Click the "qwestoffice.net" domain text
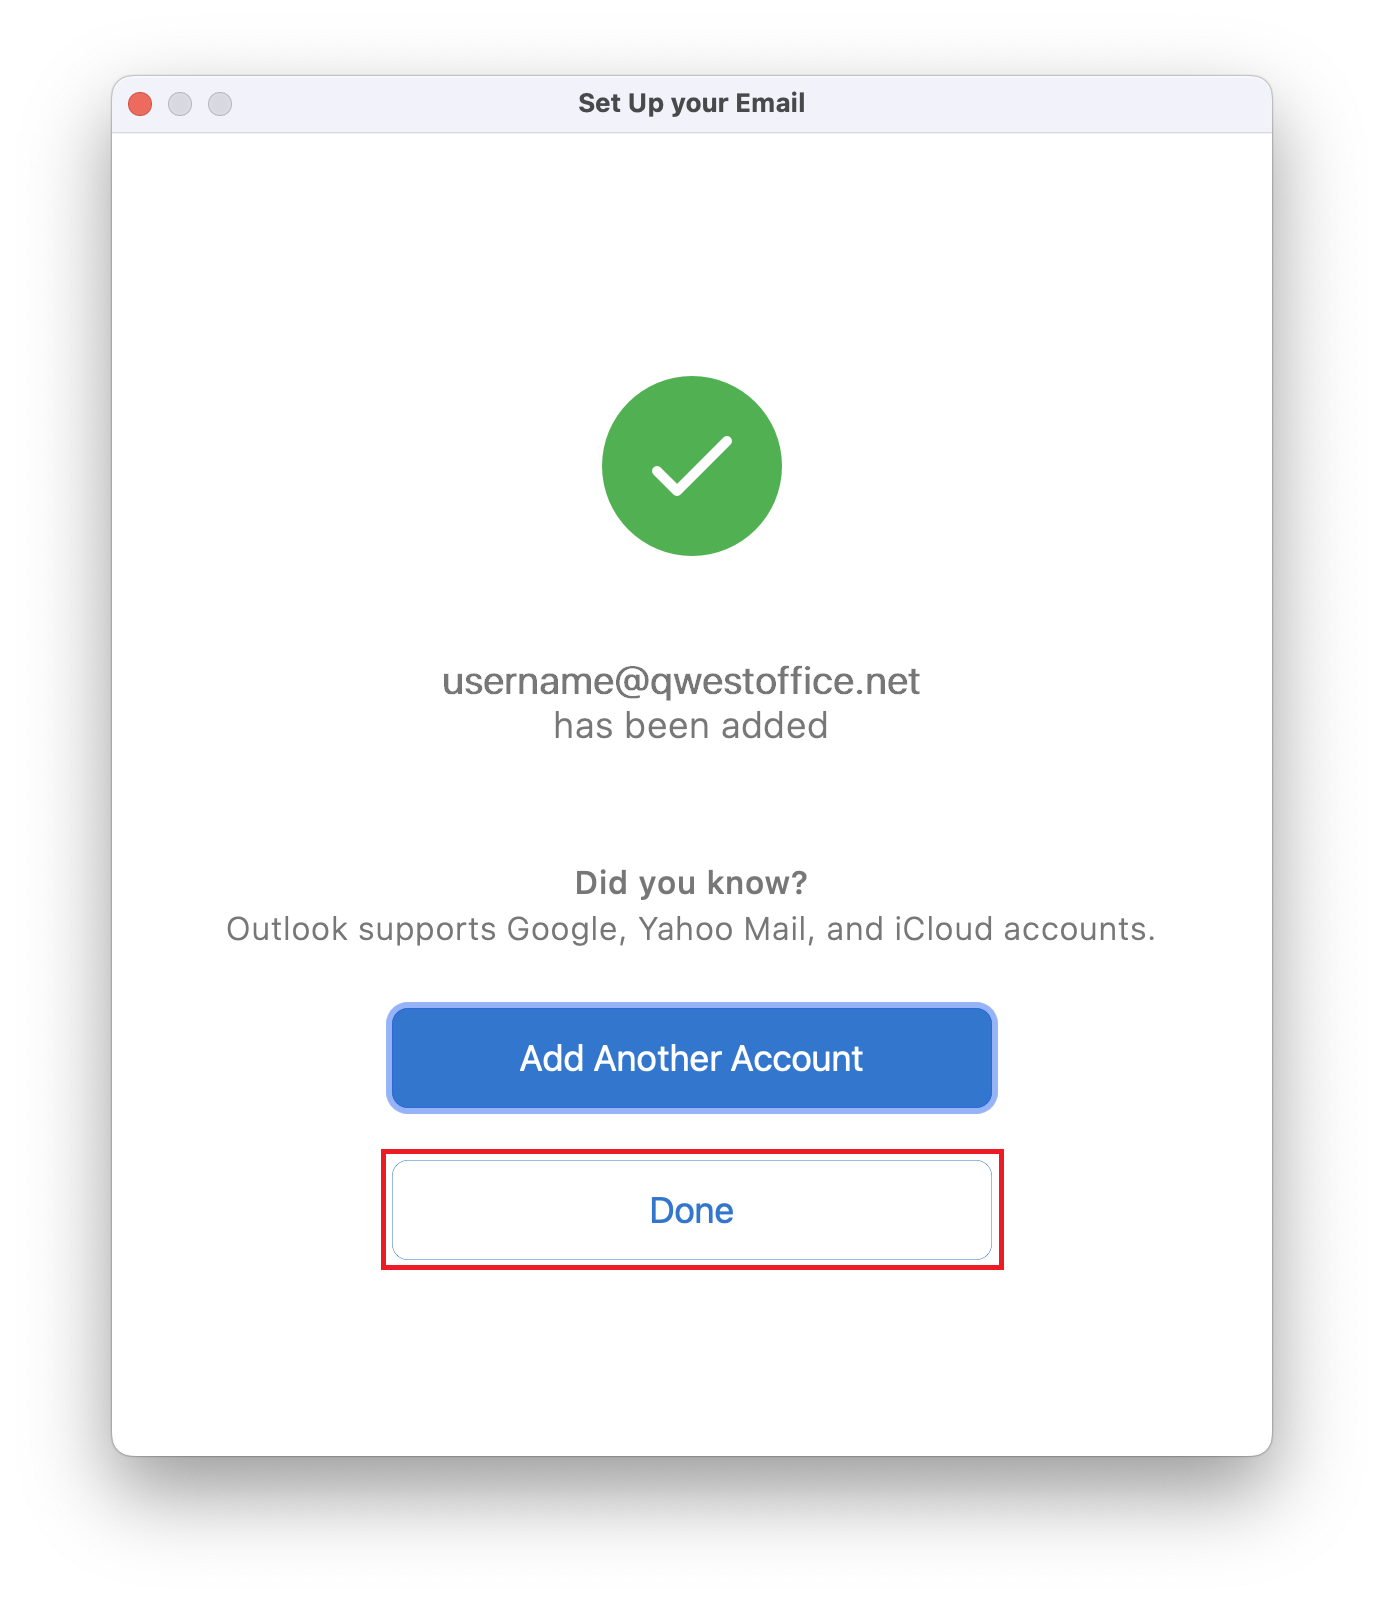The image size is (1384, 1604). 785,681
